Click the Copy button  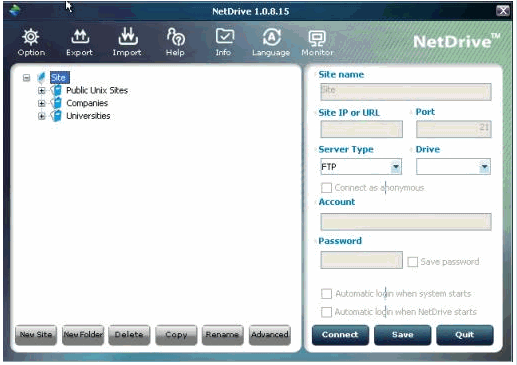tap(176, 335)
